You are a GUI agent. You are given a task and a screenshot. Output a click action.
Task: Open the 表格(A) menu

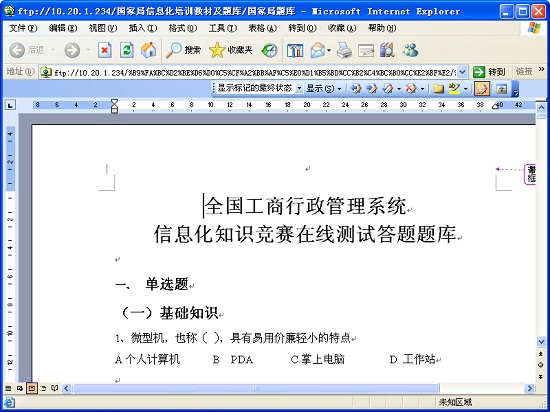coord(262,28)
